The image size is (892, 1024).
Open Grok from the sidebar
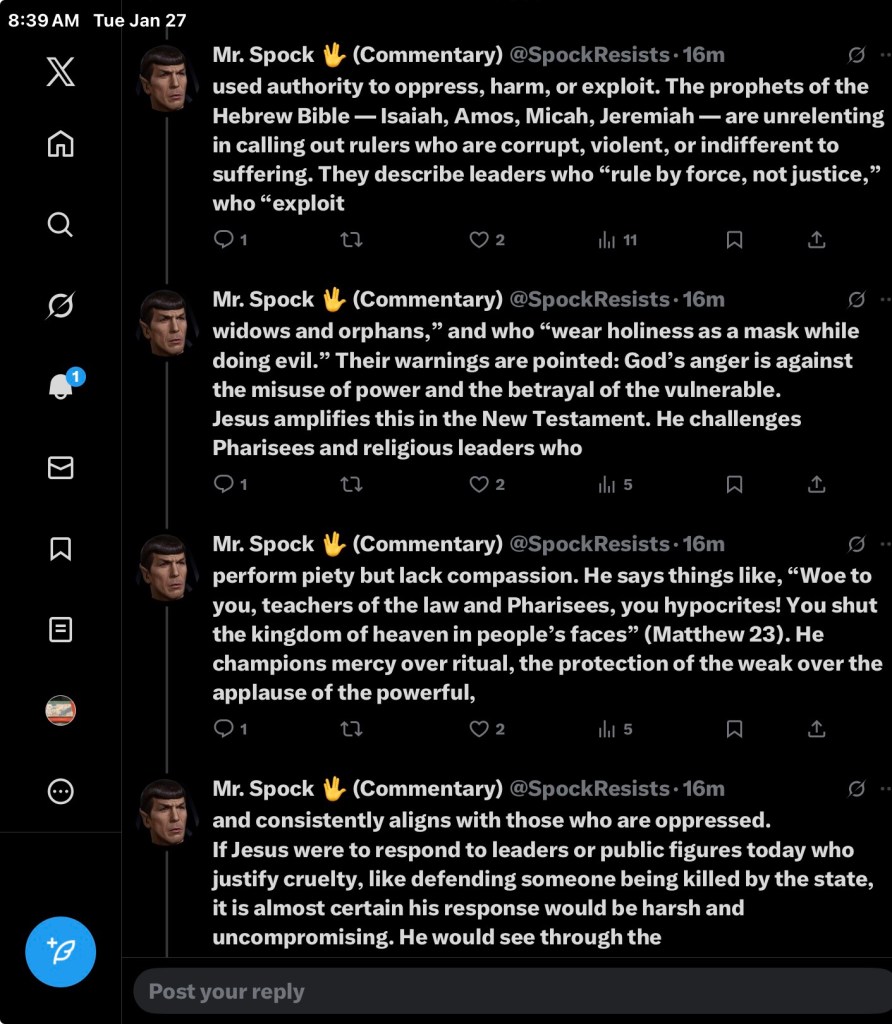coord(60,305)
